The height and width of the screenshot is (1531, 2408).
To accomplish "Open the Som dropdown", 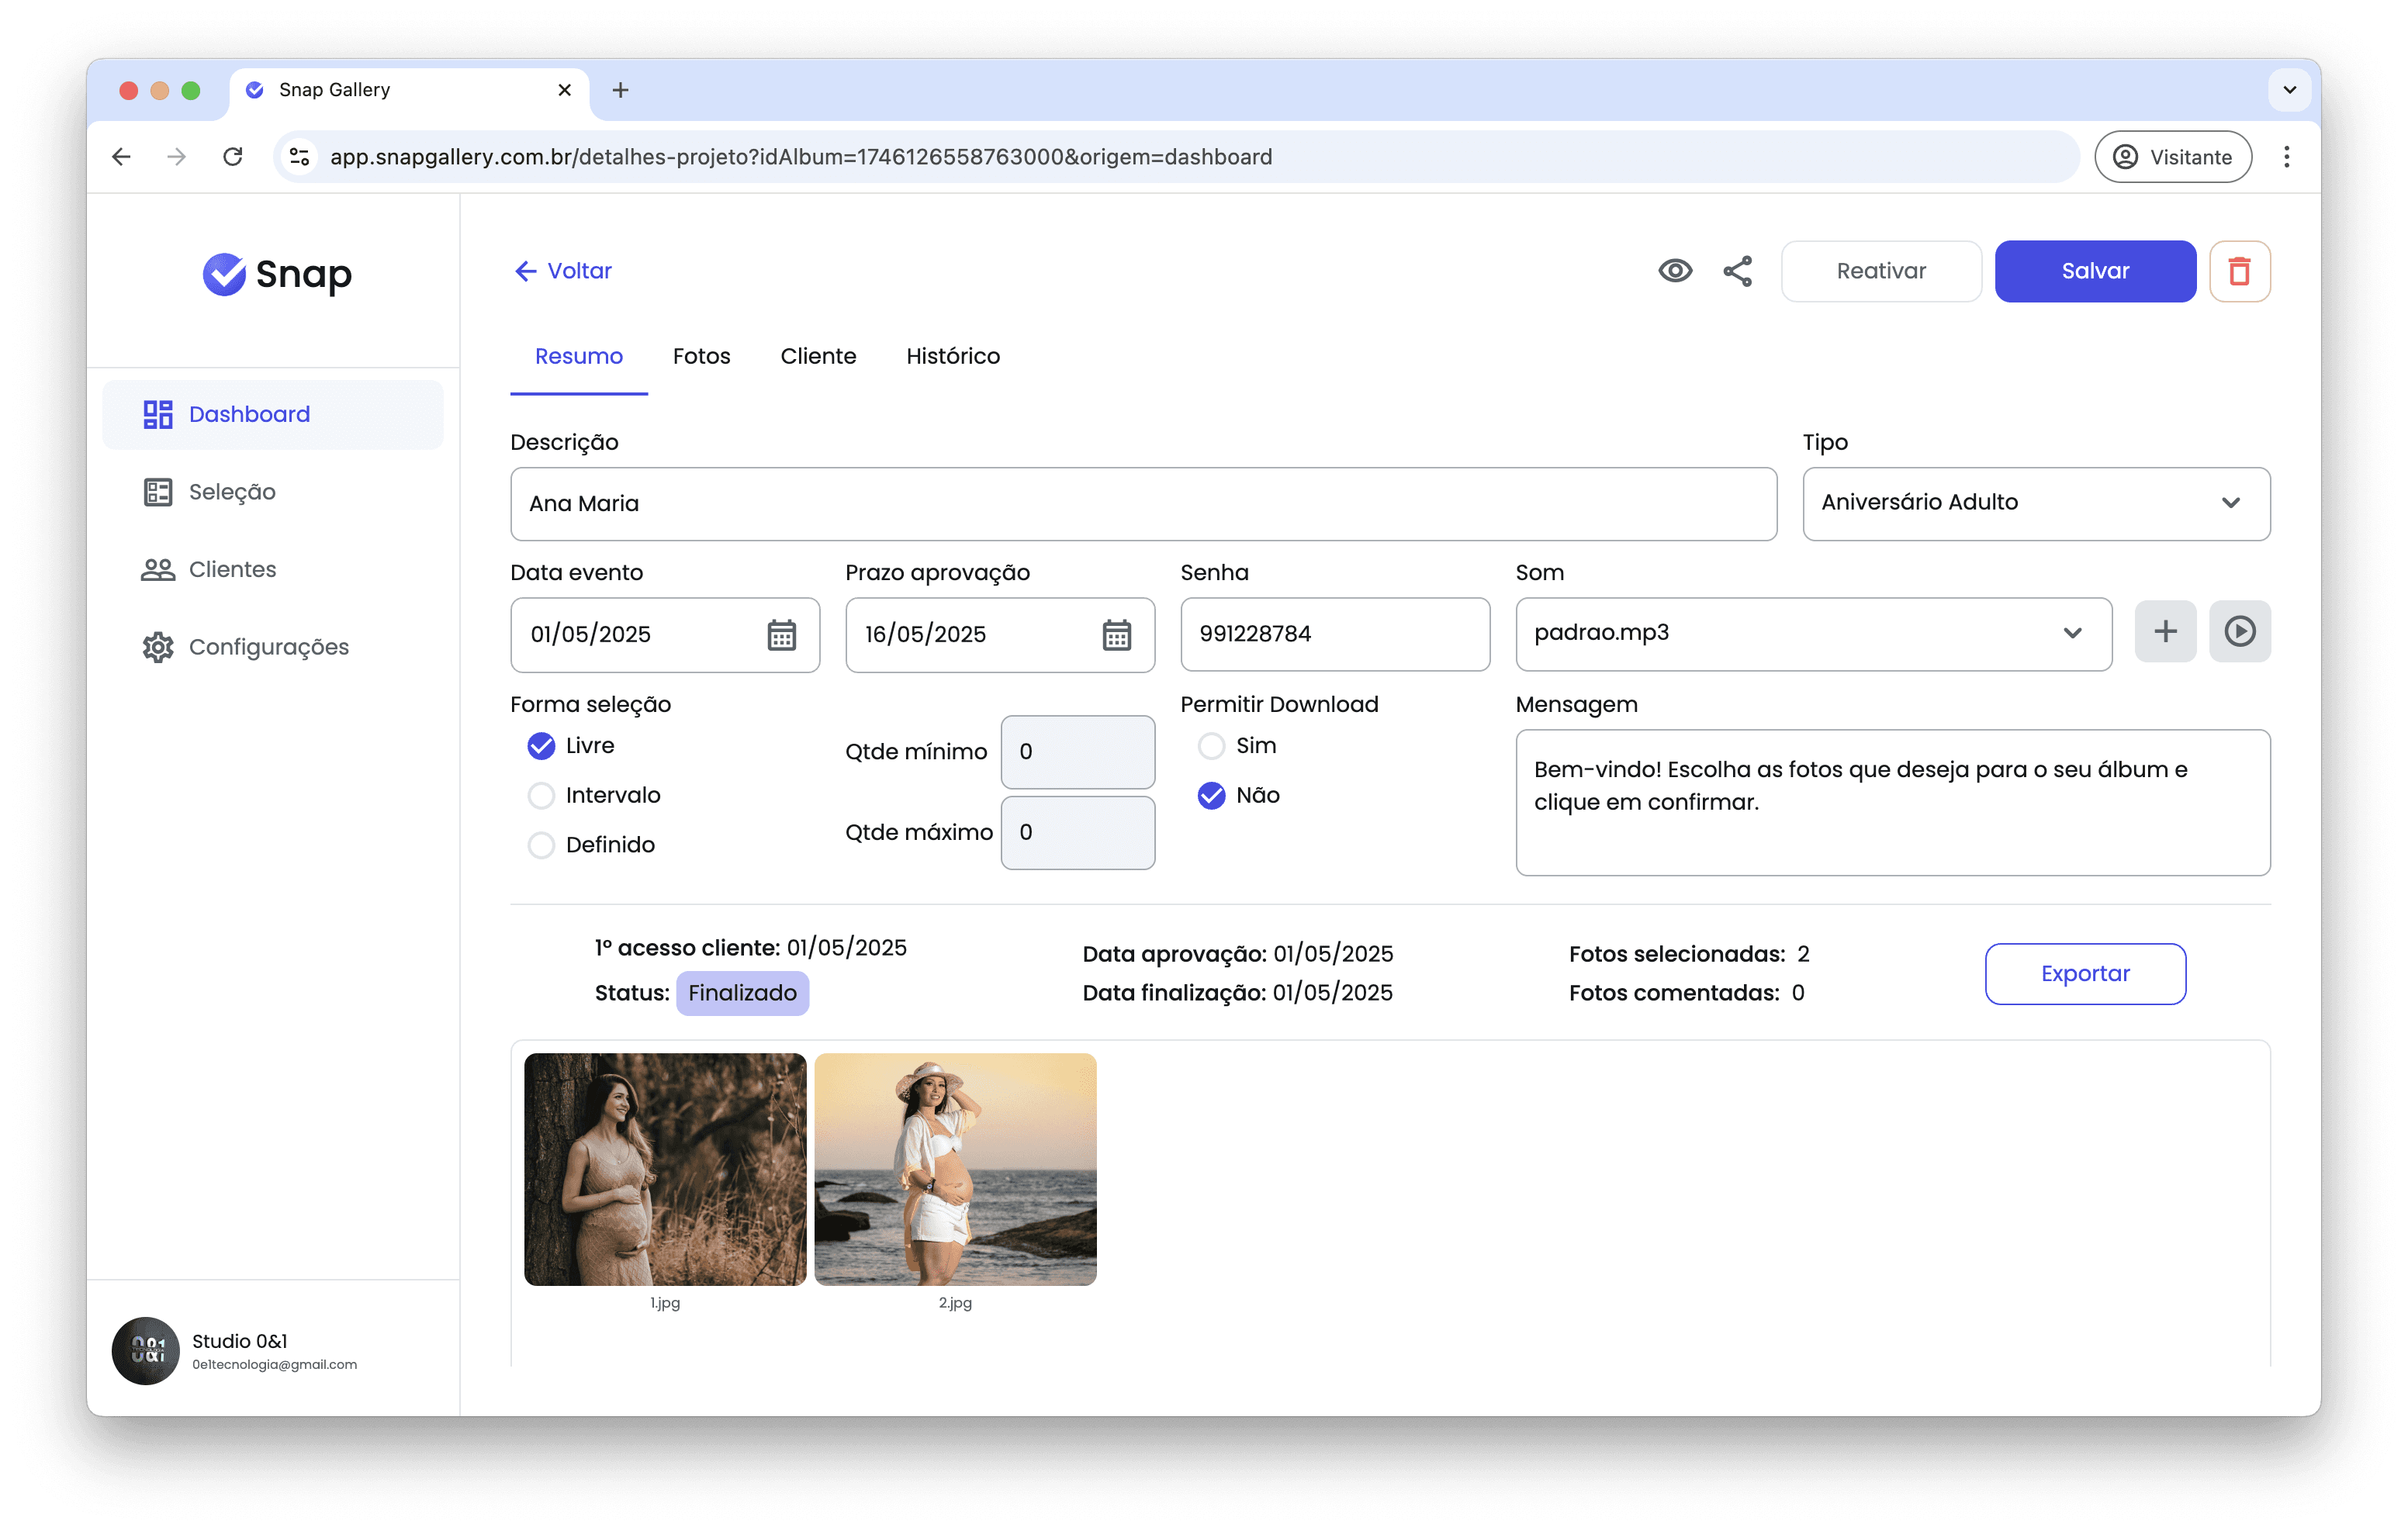I will click(1813, 633).
